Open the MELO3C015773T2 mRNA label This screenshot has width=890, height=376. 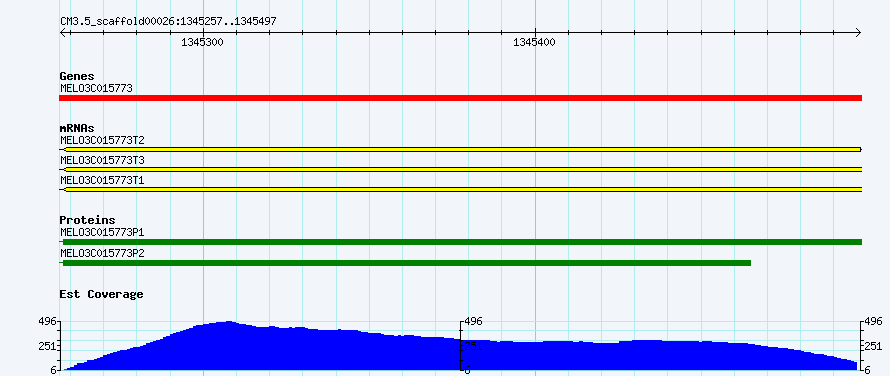(102, 140)
